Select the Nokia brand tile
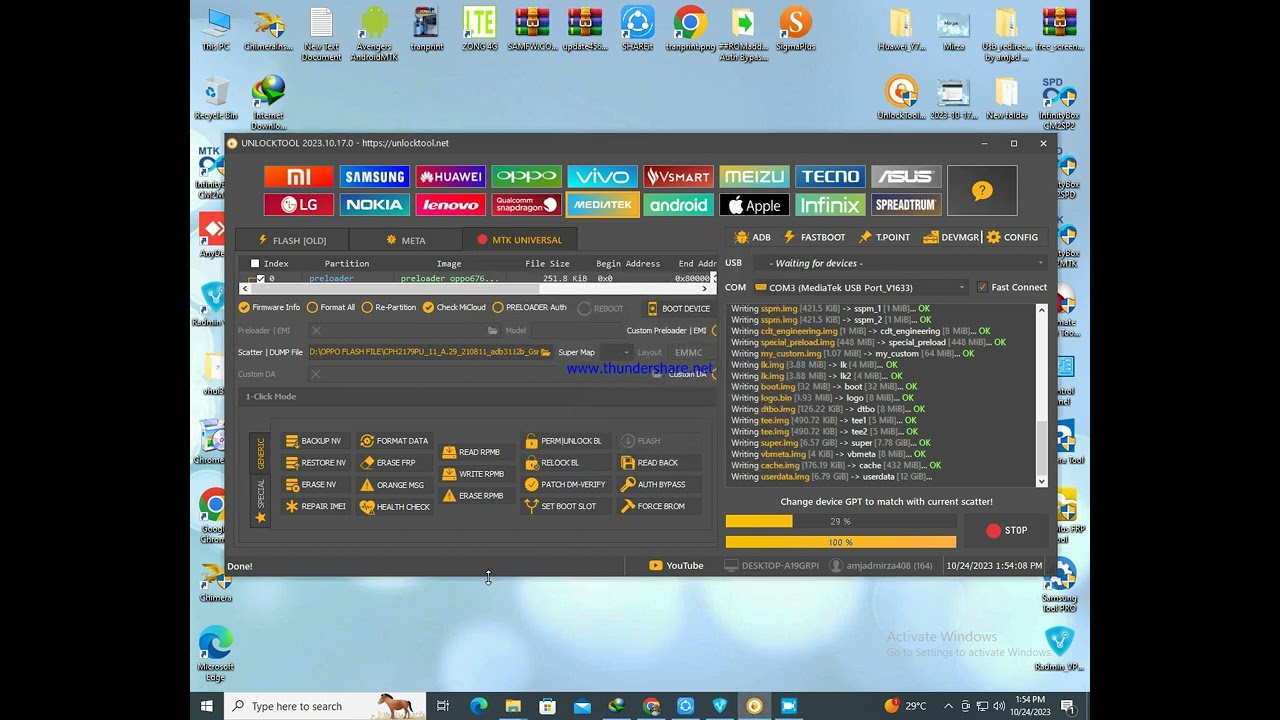 [374, 205]
